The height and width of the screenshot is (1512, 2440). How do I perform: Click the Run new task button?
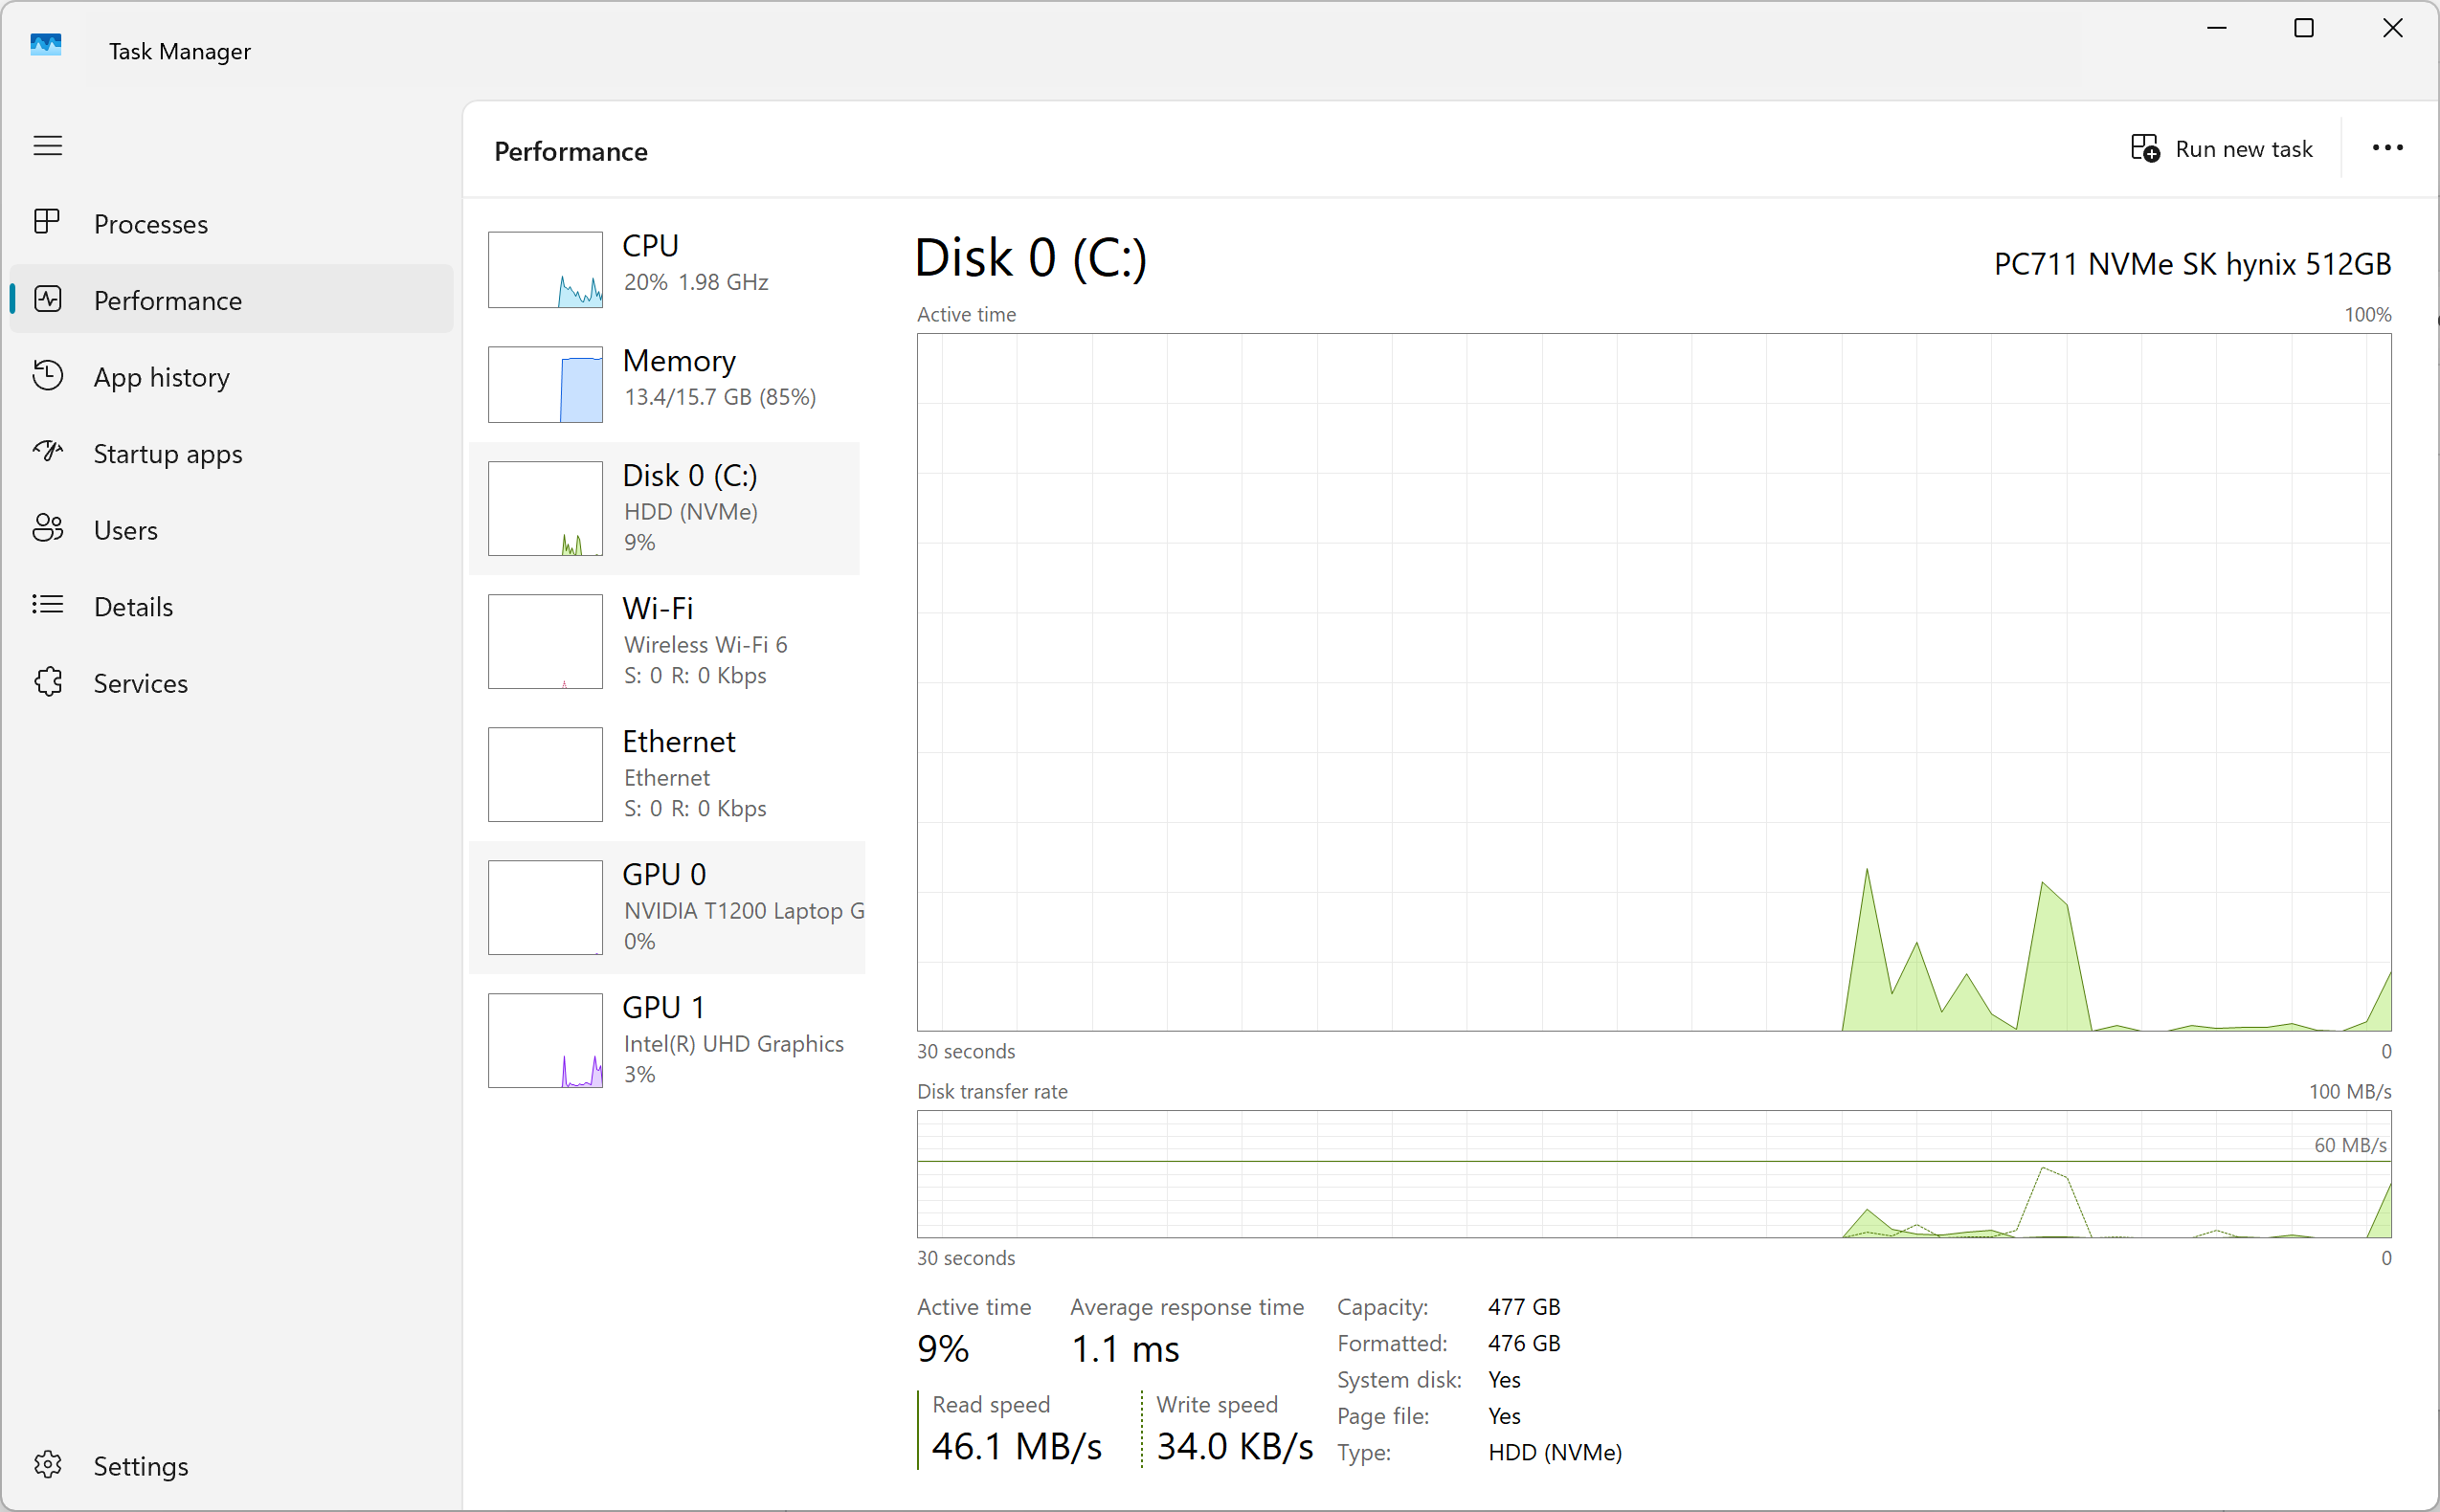click(x=2222, y=148)
